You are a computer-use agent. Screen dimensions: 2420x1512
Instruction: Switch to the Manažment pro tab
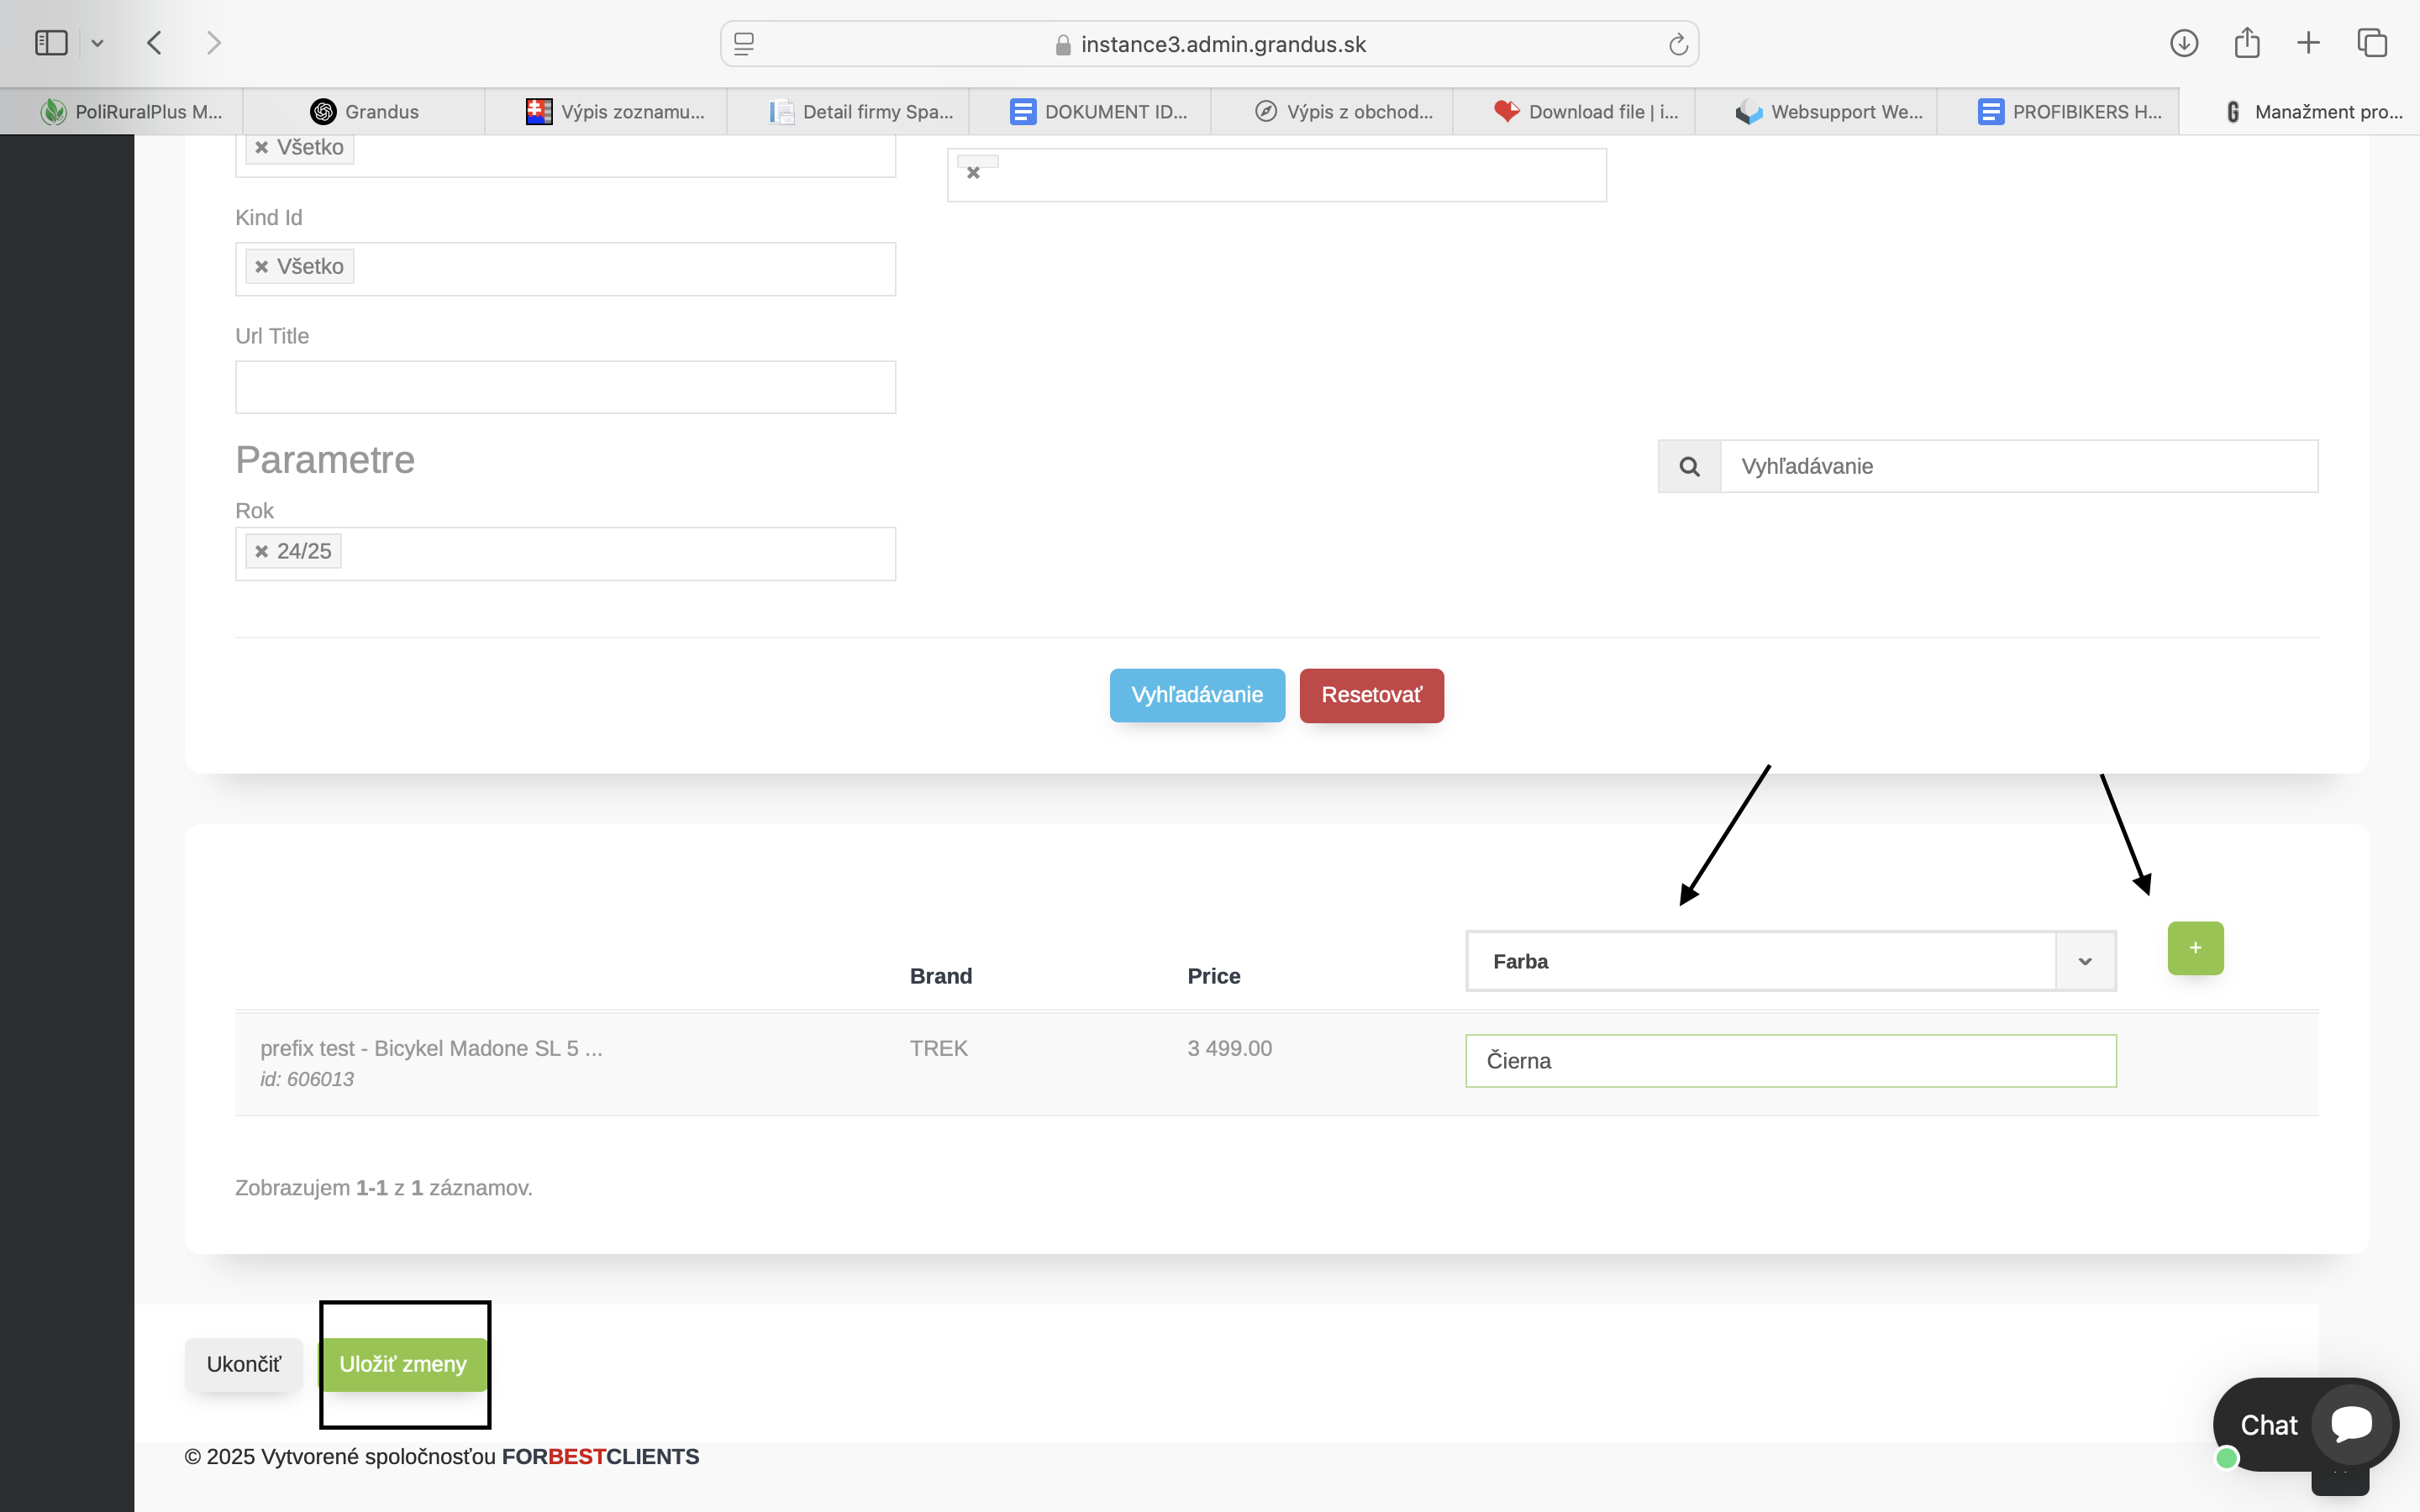(x=2300, y=111)
